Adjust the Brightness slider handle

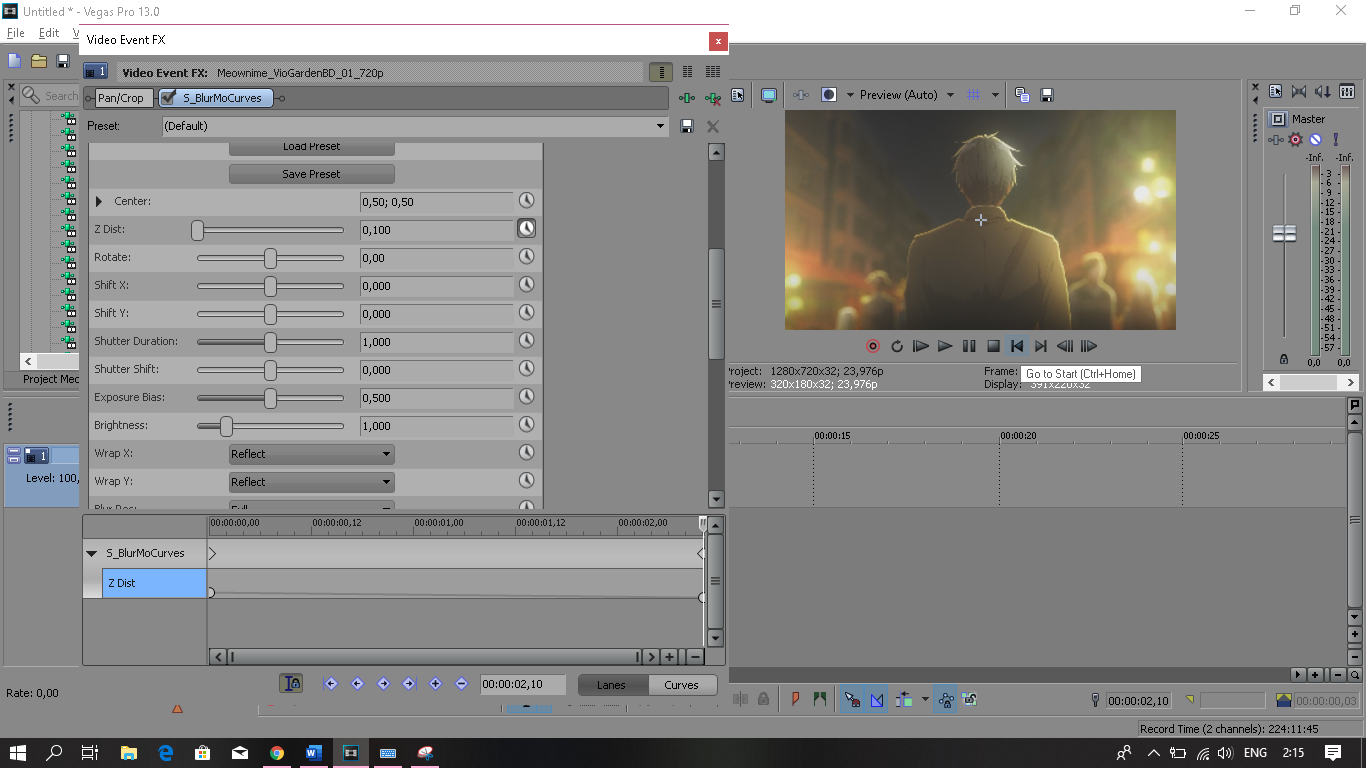tap(226, 426)
